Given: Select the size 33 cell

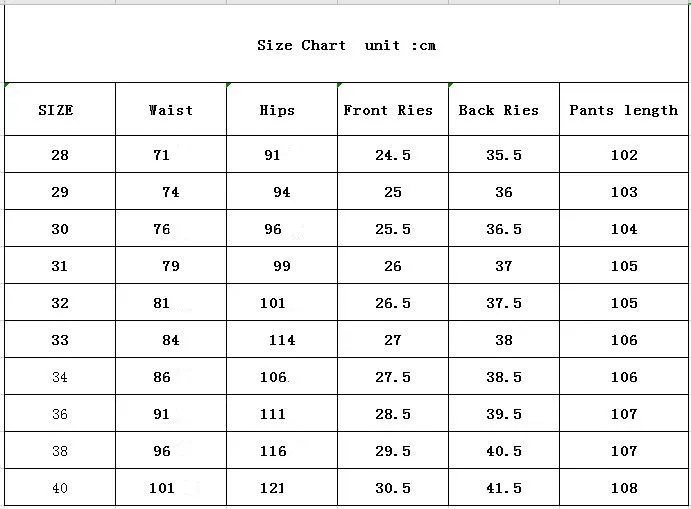Looking at the screenshot, I should point(60,339).
